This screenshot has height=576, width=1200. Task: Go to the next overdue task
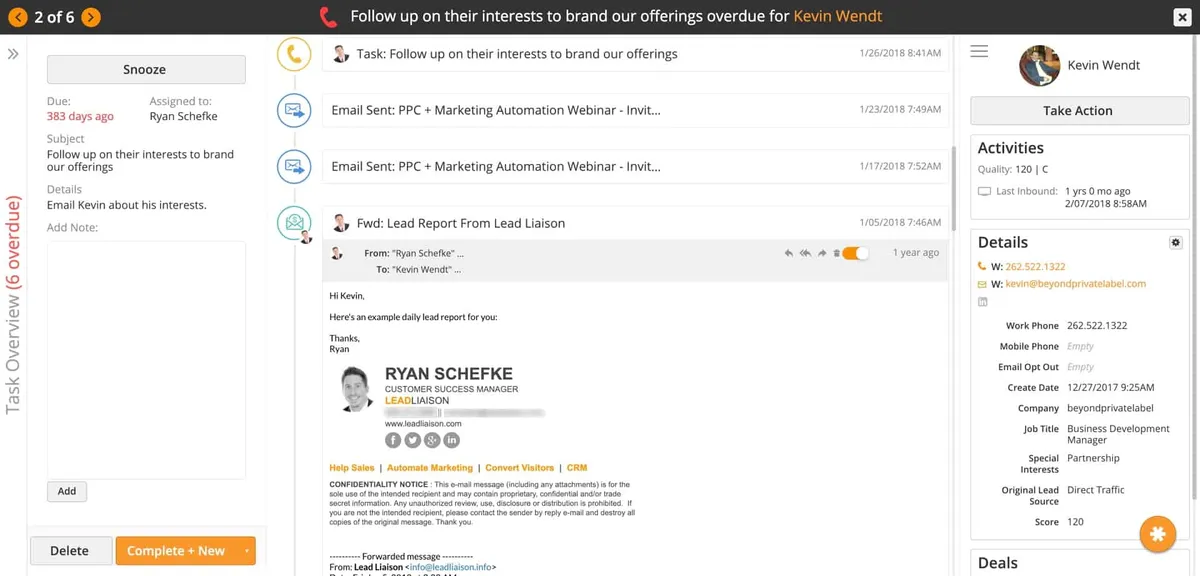[x=91, y=17]
